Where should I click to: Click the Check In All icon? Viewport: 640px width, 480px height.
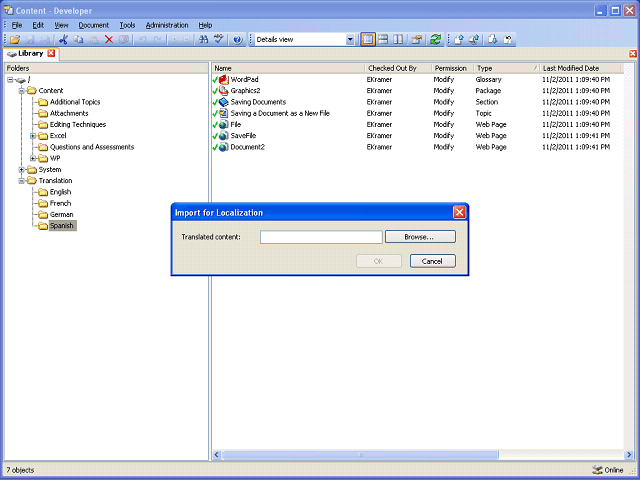pyautogui.click(x=474, y=39)
